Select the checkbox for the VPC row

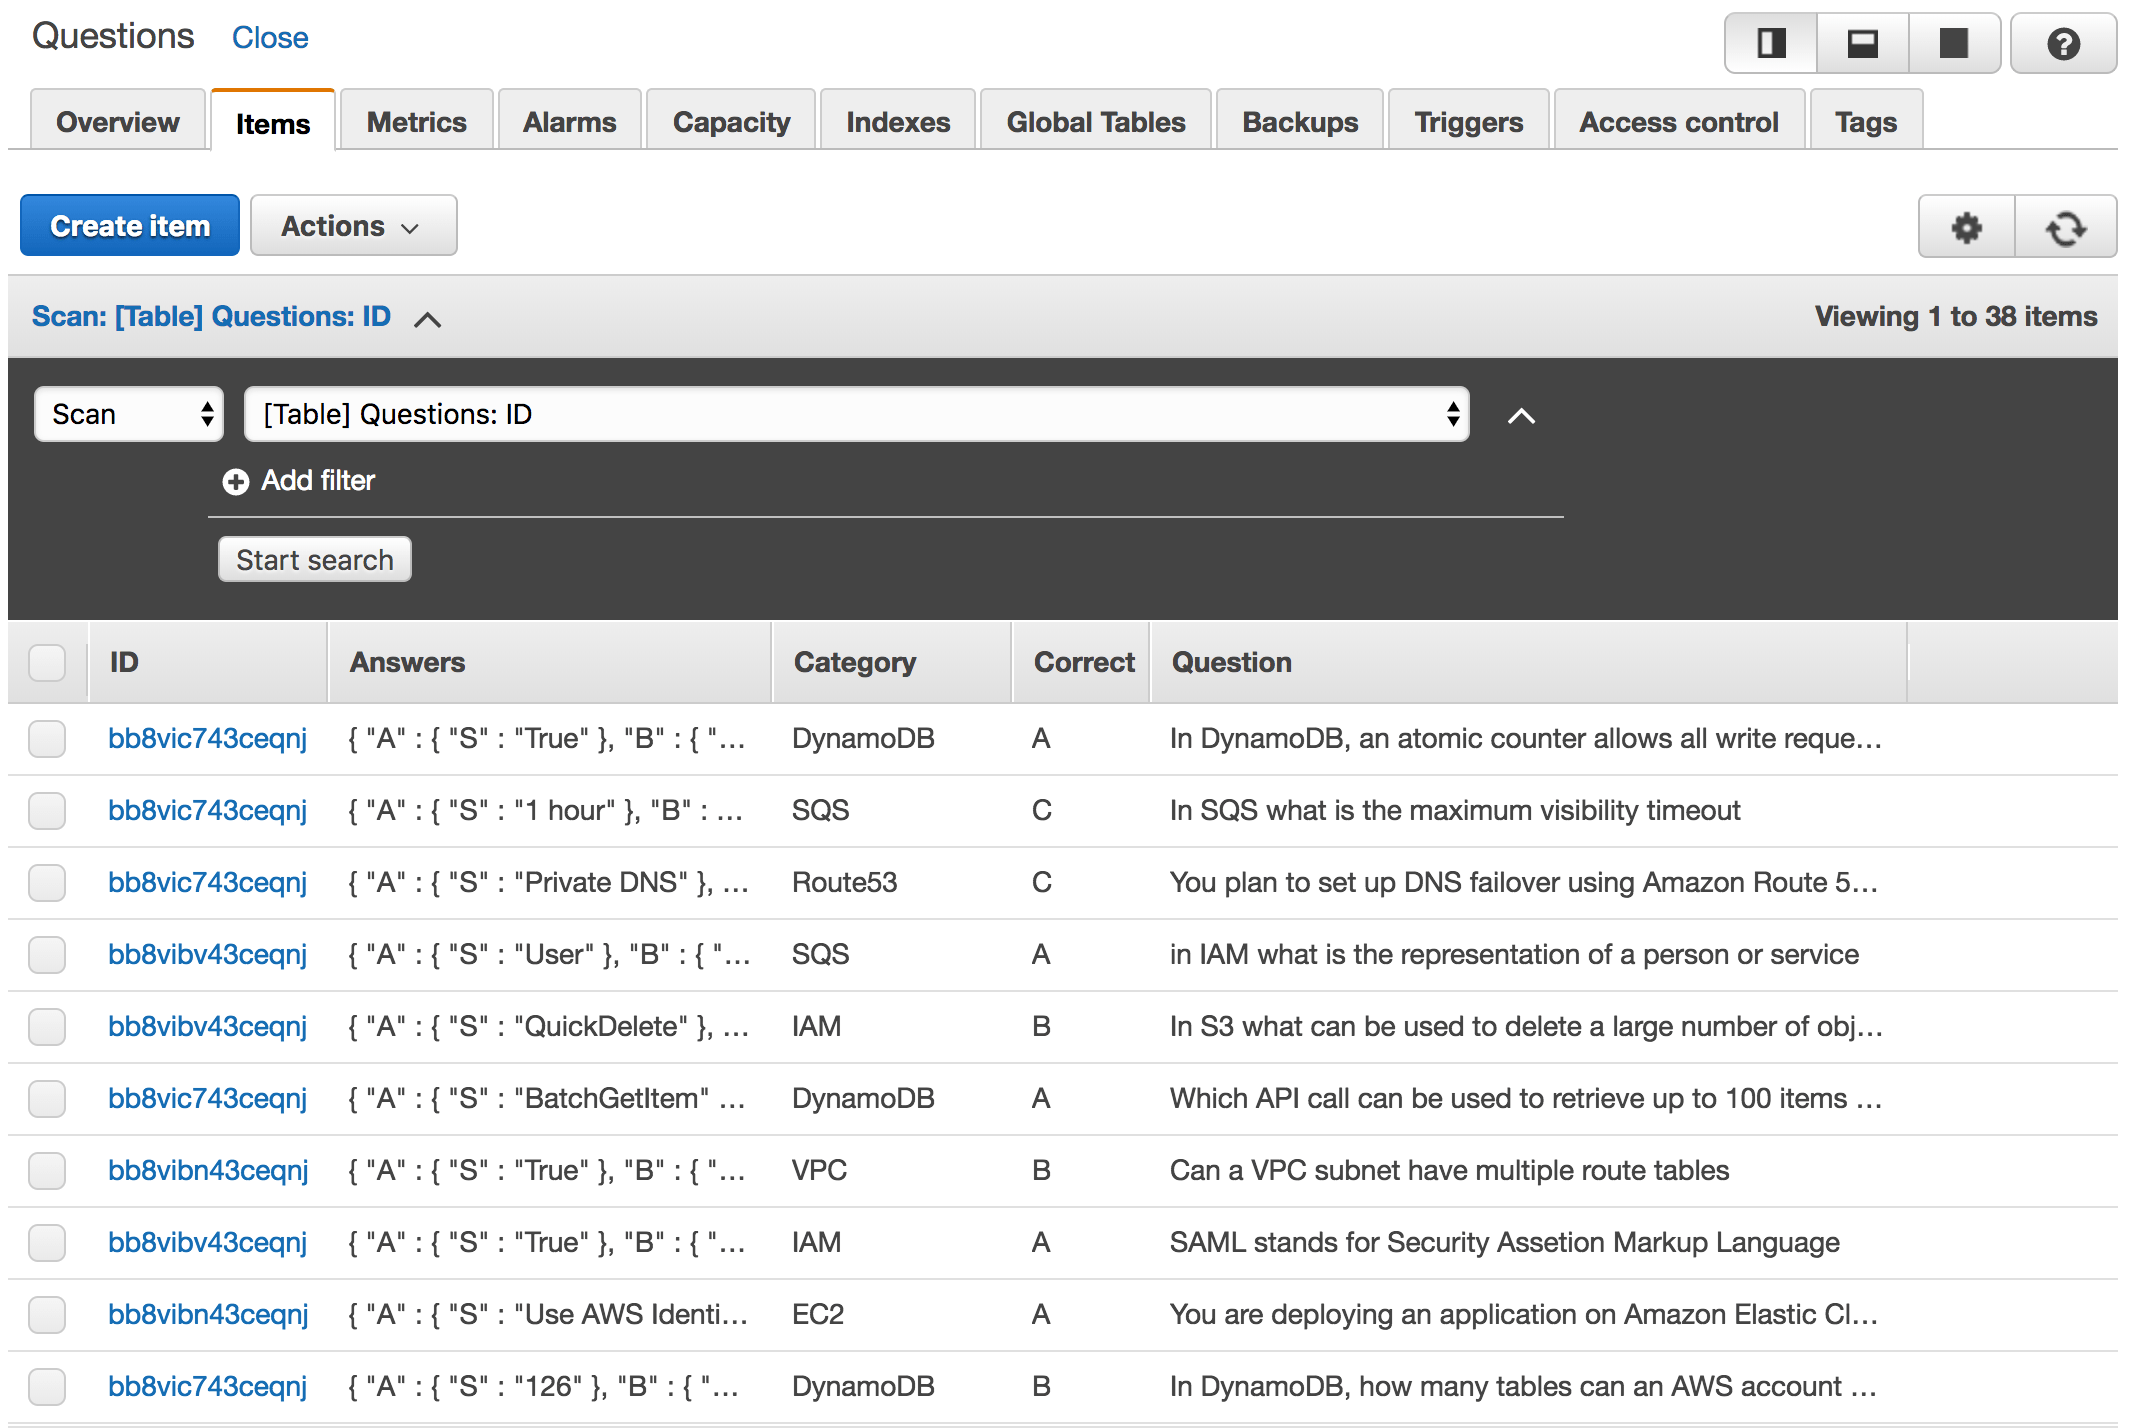coord(47,1171)
